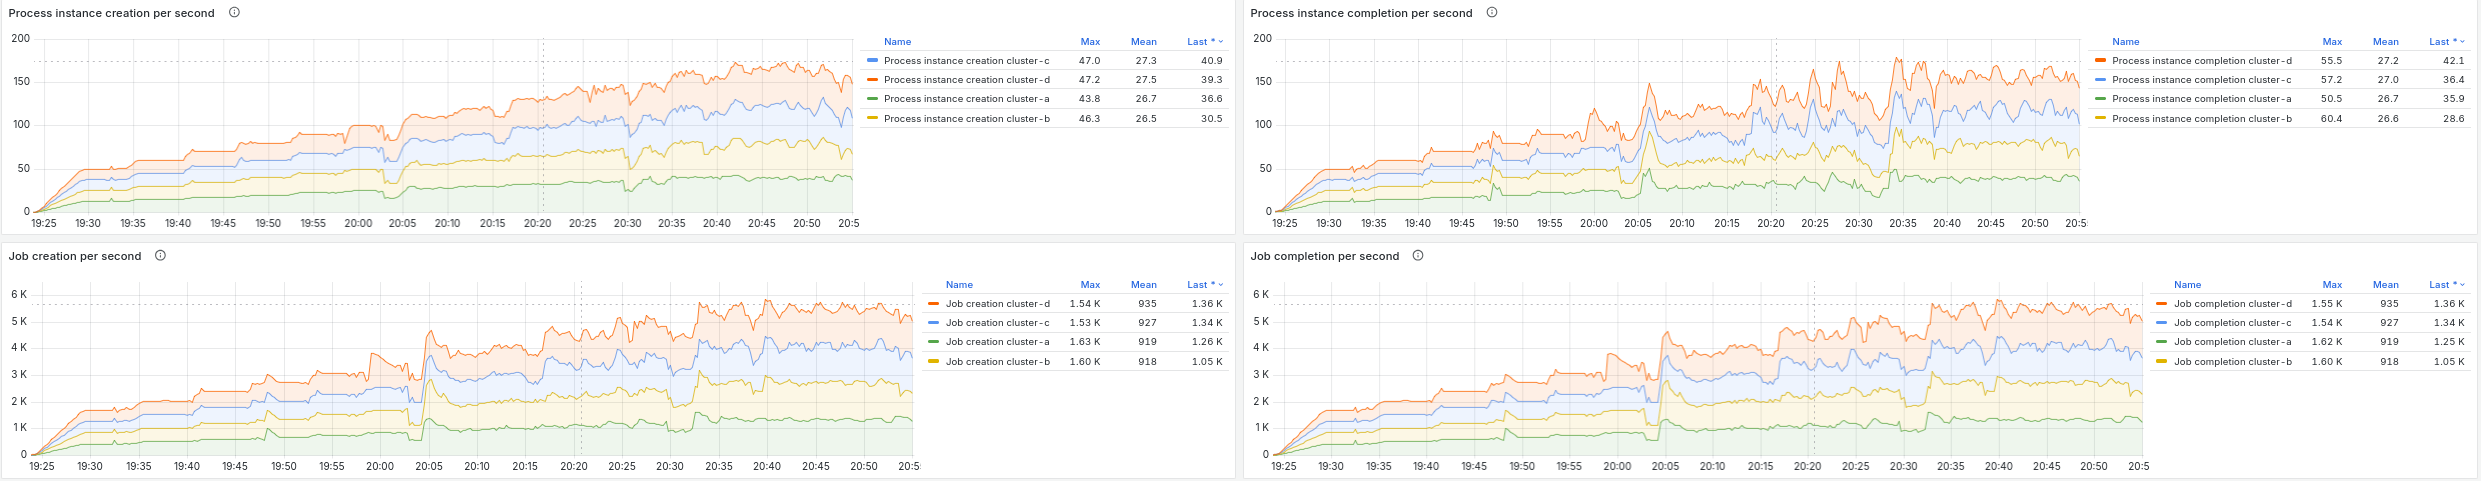Toggle series Job completion cluster-a
This screenshot has height=481, width=2481.
pyautogui.click(x=2233, y=341)
